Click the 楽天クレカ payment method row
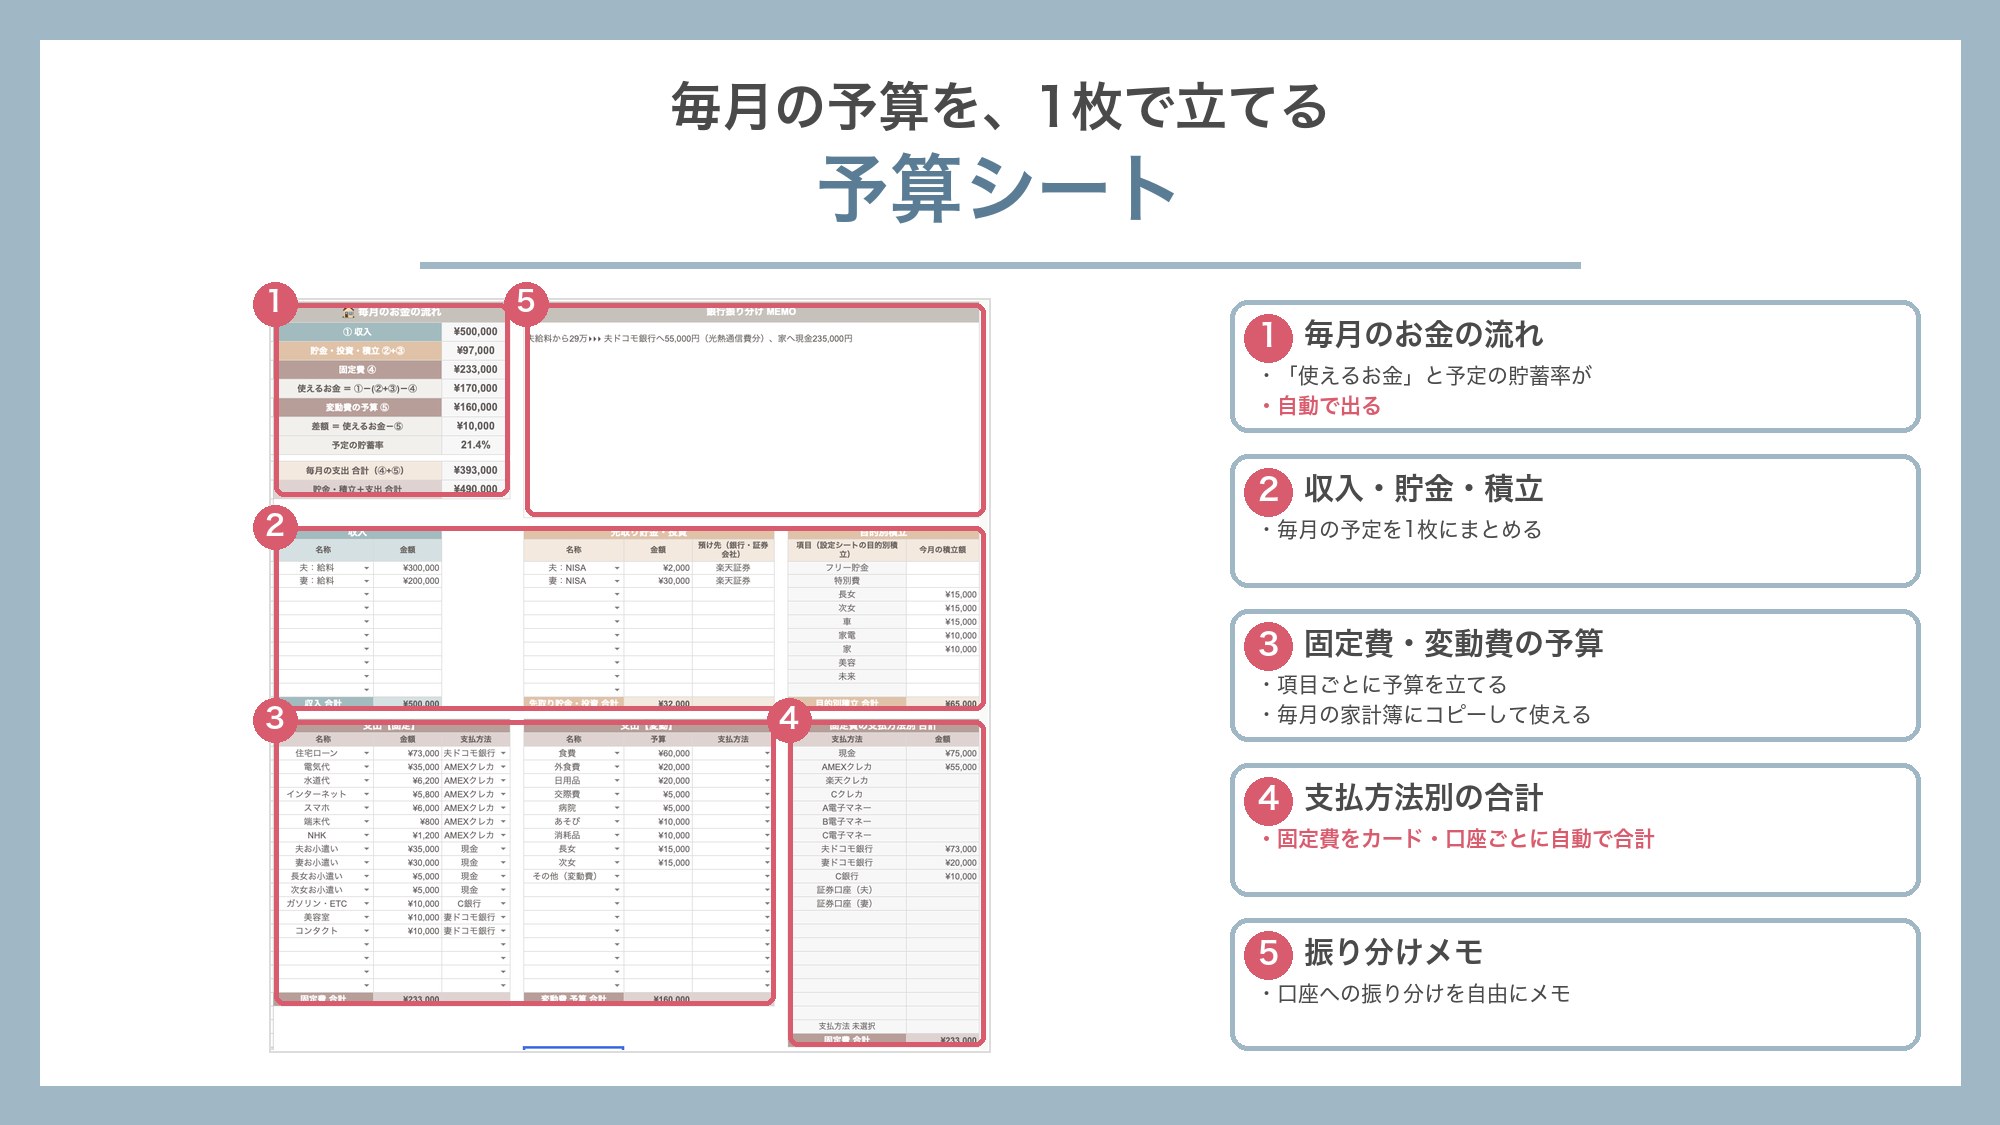The image size is (2000, 1125). [x=847, y=781]
